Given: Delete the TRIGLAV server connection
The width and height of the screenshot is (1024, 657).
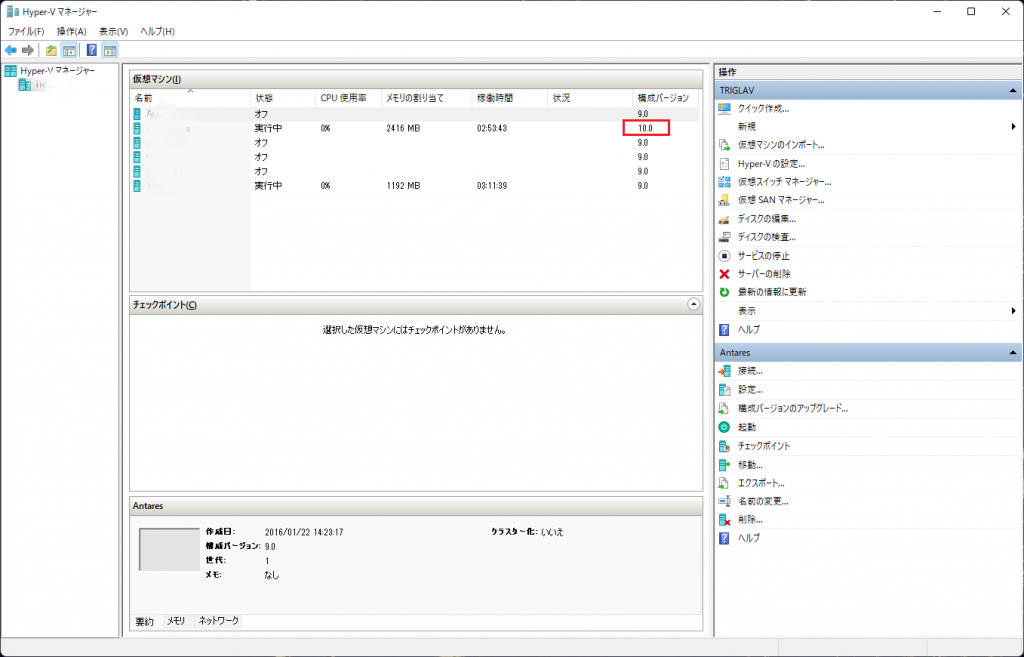Looking at the screenshot, I should (763, 274).
